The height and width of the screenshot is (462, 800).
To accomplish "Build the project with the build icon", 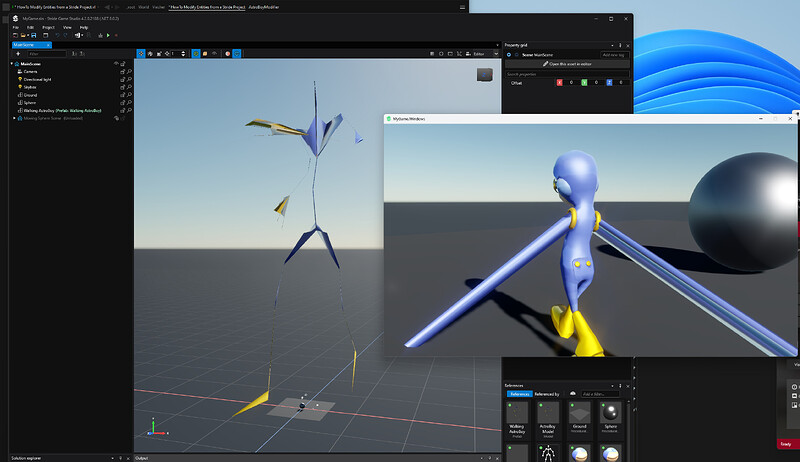I will pos(101,35).
